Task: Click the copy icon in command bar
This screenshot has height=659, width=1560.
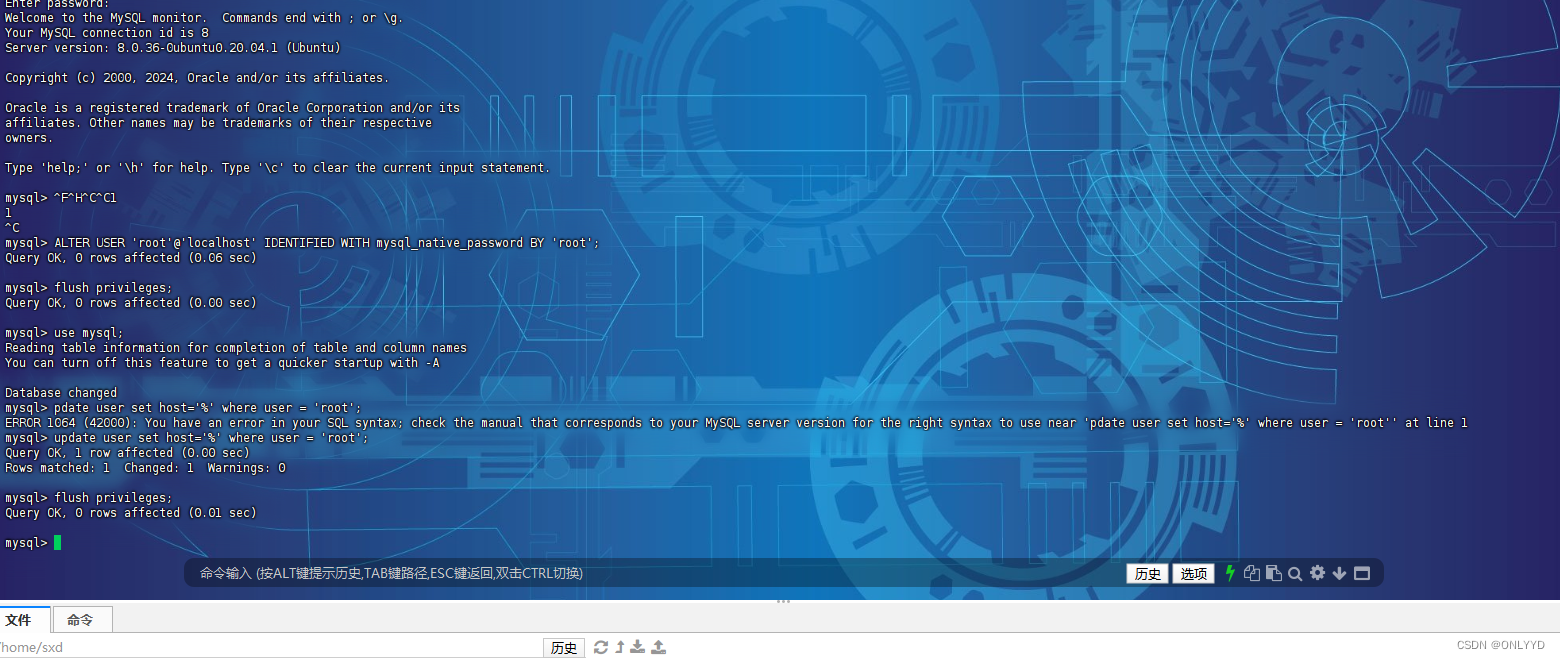Action: [x=1251, y=573]
